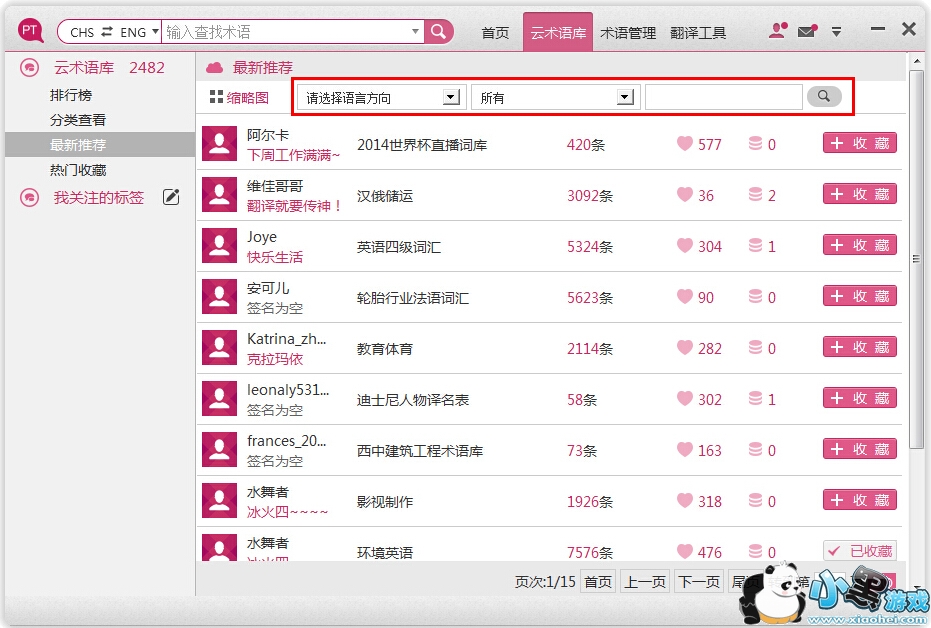The height and width of the screenshot is (628, 931).
Task: Open the top-right dropdown menu arrow
Action: 836,31
